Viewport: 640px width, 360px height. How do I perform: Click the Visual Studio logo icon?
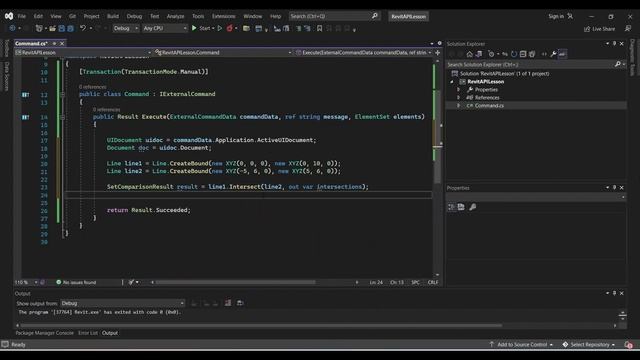pyautogui.click(x=9, y=16)
